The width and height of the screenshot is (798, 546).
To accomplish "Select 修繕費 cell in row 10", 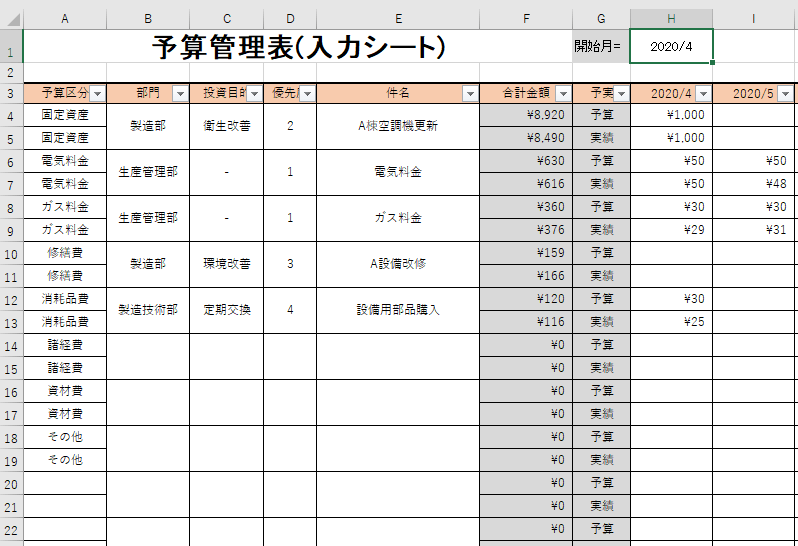I will pos(65,253).
